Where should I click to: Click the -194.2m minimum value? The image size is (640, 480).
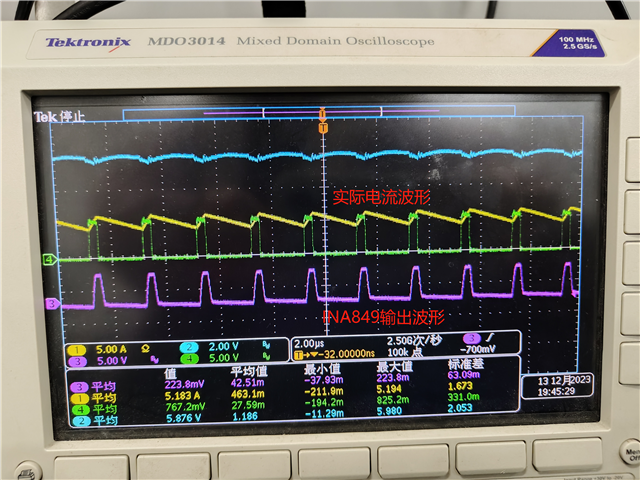point(324,402)
